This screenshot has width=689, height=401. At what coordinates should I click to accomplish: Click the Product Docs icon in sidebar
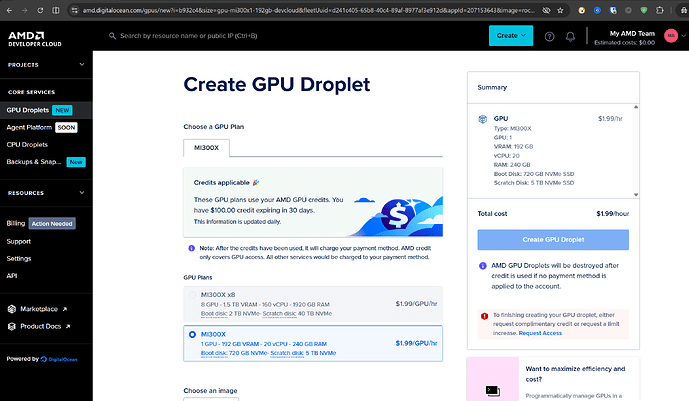[10, 326]
